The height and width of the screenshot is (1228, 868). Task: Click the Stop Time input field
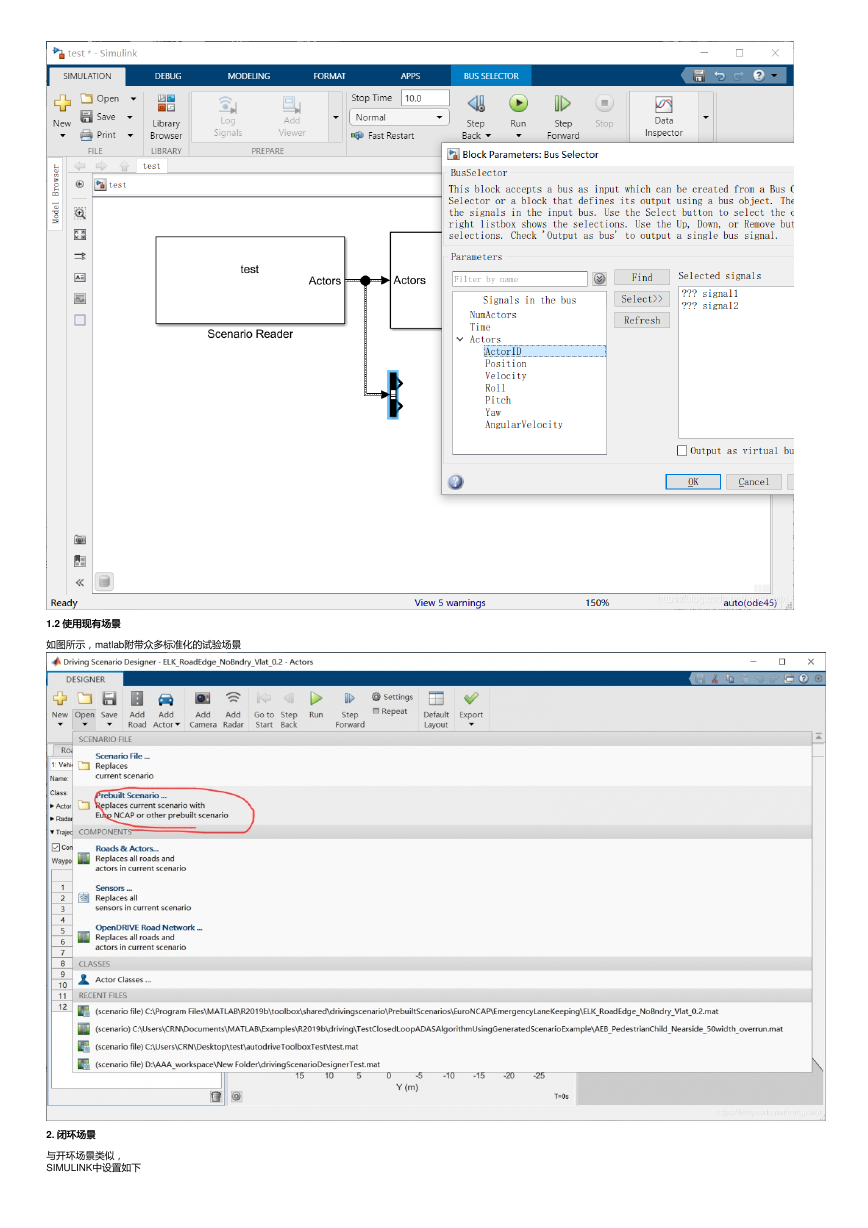[x=425, y=98]
